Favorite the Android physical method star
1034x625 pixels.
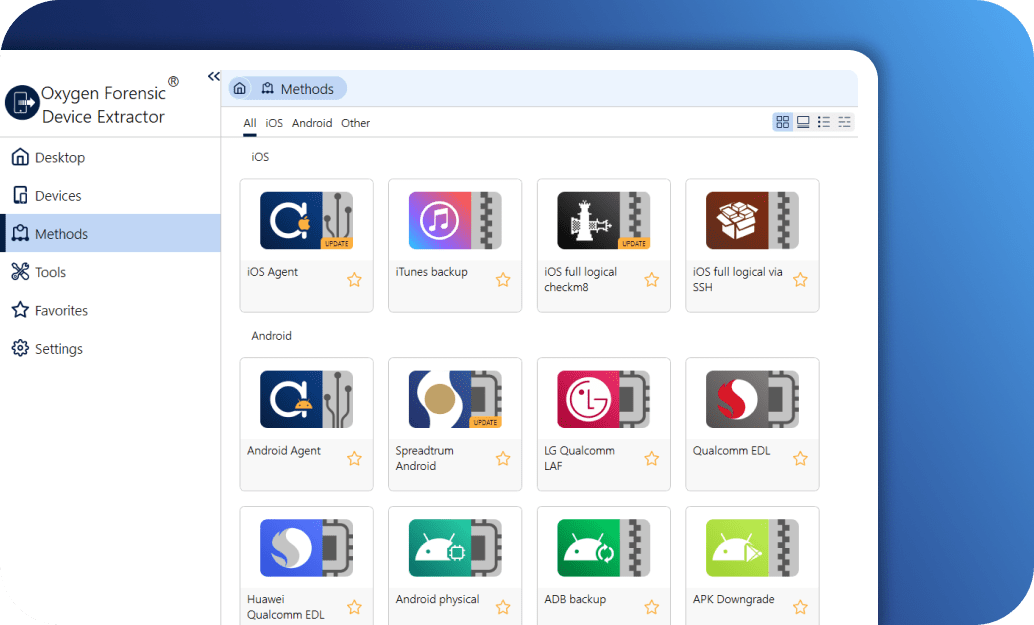click(x=503, y=607)
